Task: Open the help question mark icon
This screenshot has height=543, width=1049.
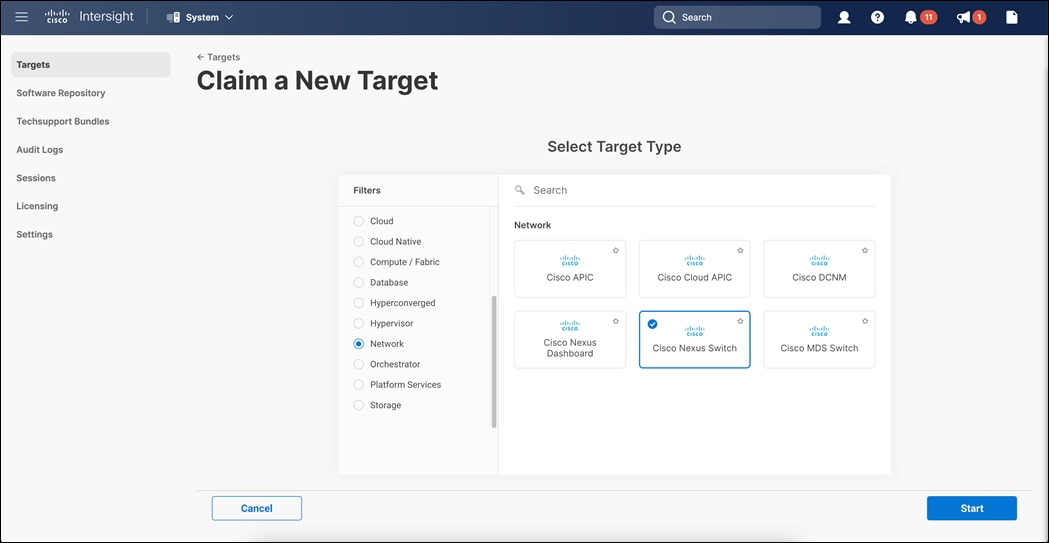Action: pos(877,17)
